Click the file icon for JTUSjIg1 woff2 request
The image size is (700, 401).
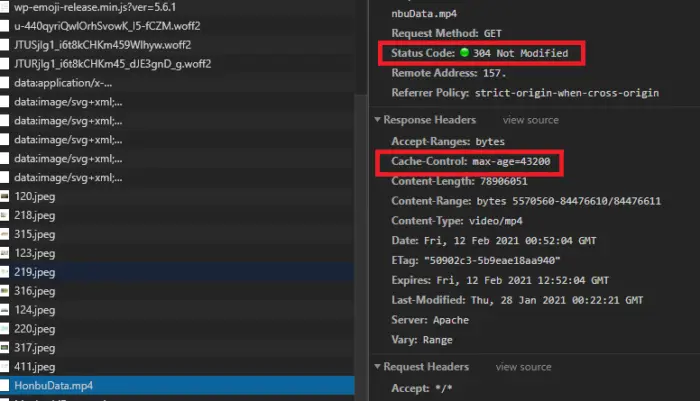click(x=6, y=45)
